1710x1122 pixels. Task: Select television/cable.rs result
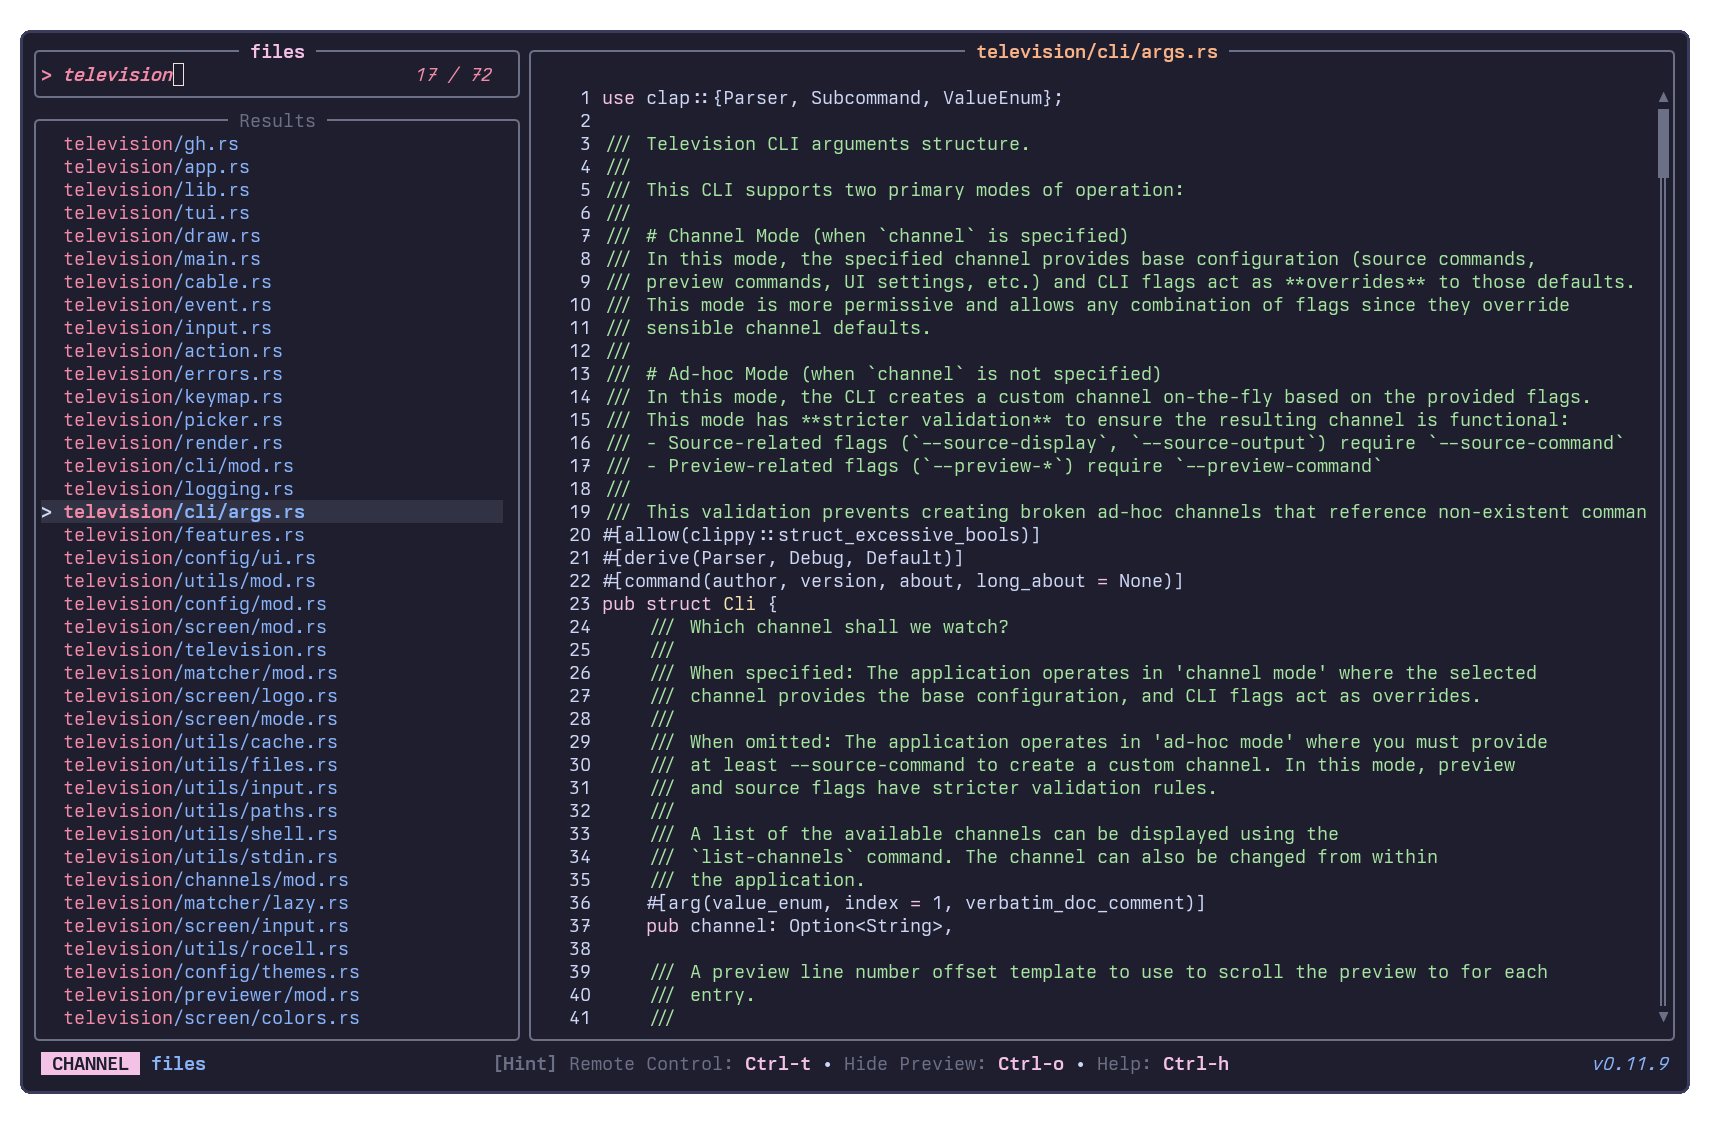[168, 282]
